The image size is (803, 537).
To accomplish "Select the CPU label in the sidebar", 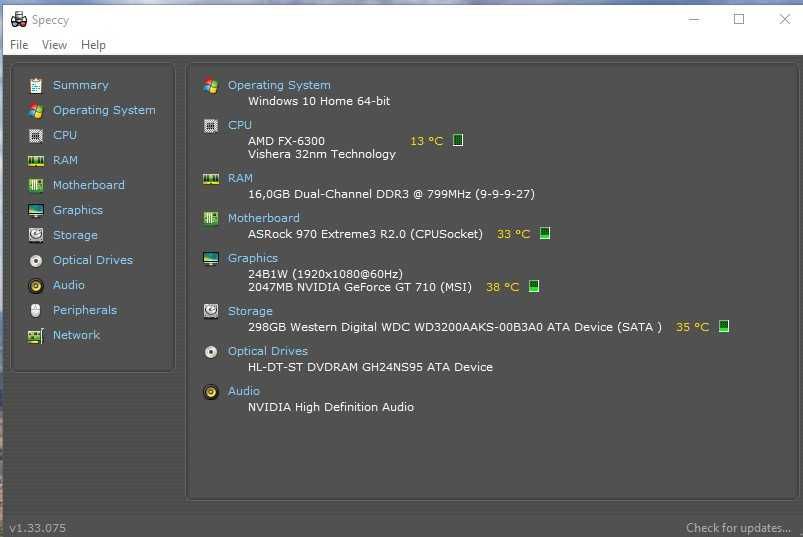I will [65, 135].
